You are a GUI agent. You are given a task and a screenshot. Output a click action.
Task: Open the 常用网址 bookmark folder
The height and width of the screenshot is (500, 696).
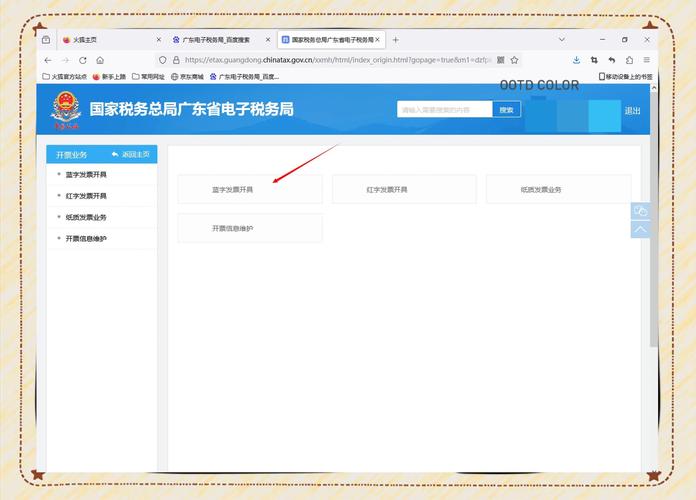148,77
